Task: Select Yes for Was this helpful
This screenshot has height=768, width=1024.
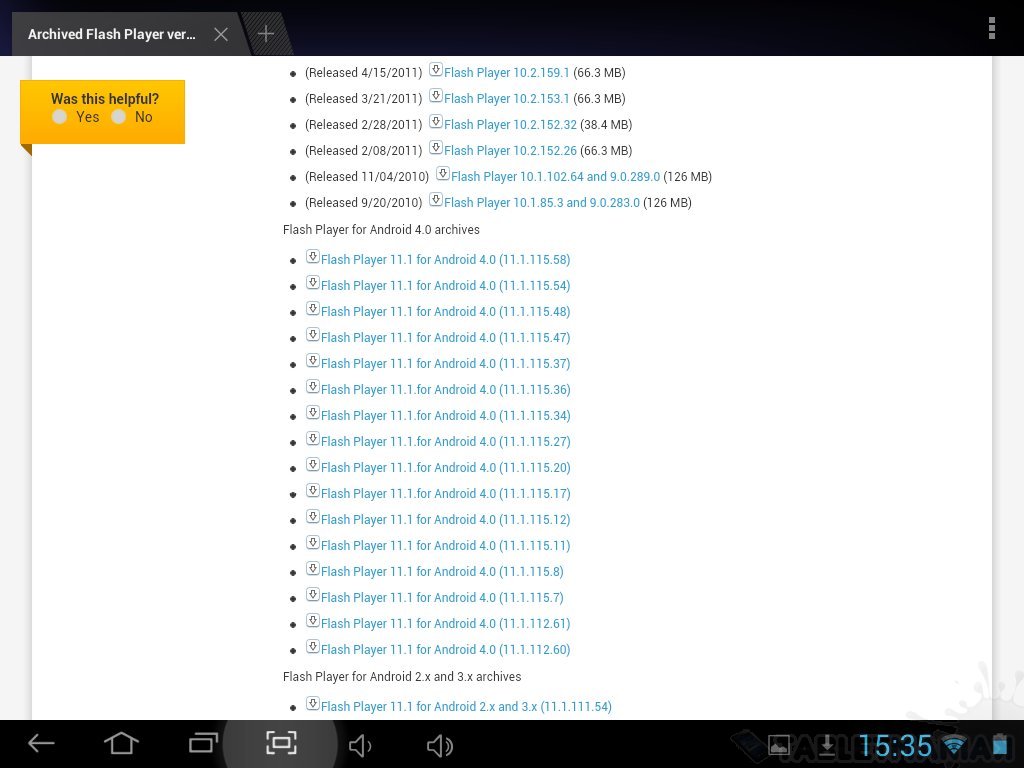Action: (60, 117)
